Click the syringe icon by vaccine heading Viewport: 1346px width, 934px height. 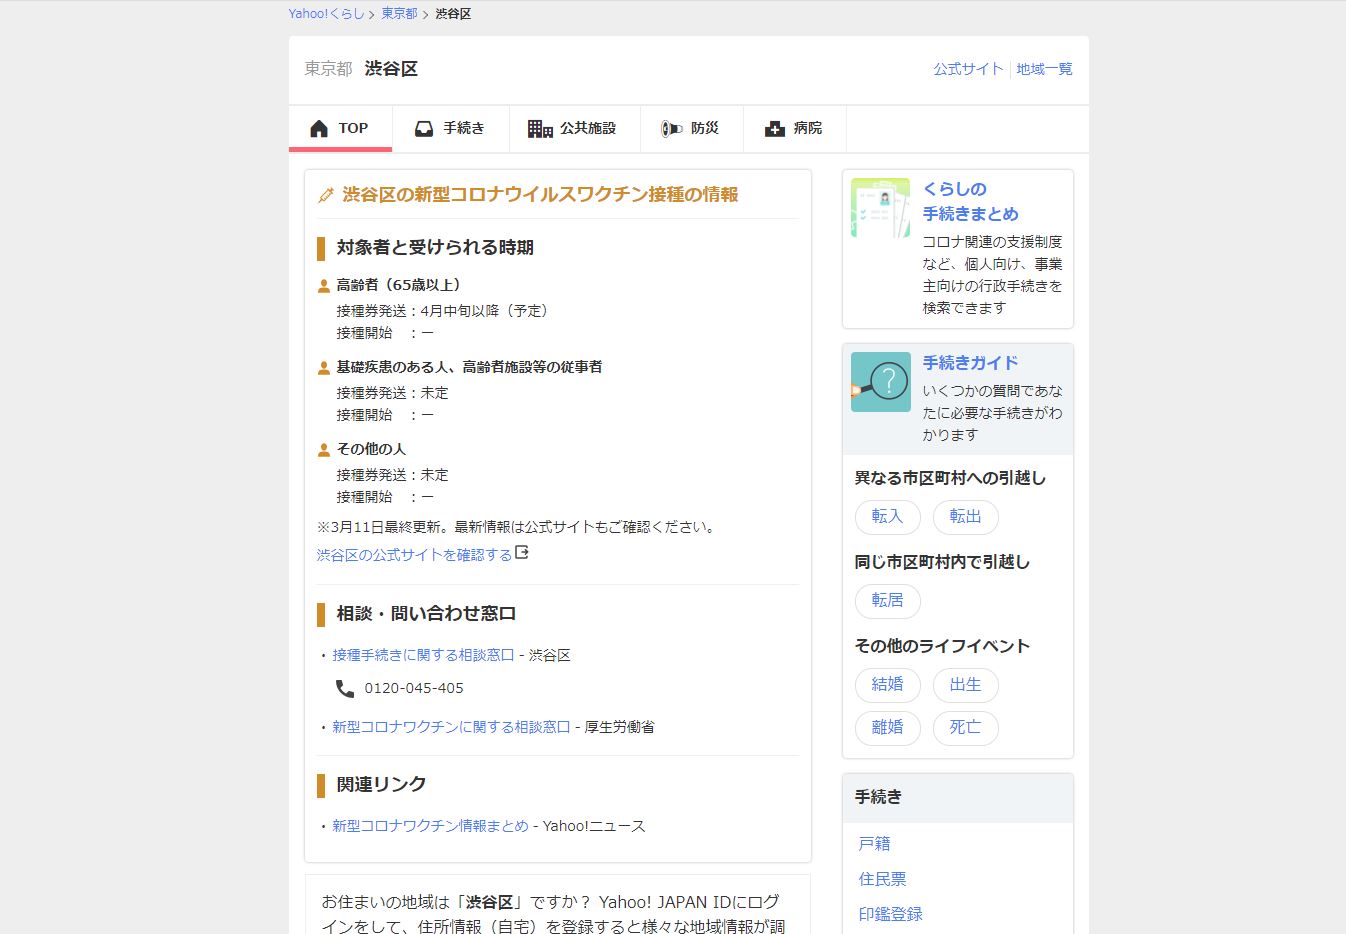point(325,195)
